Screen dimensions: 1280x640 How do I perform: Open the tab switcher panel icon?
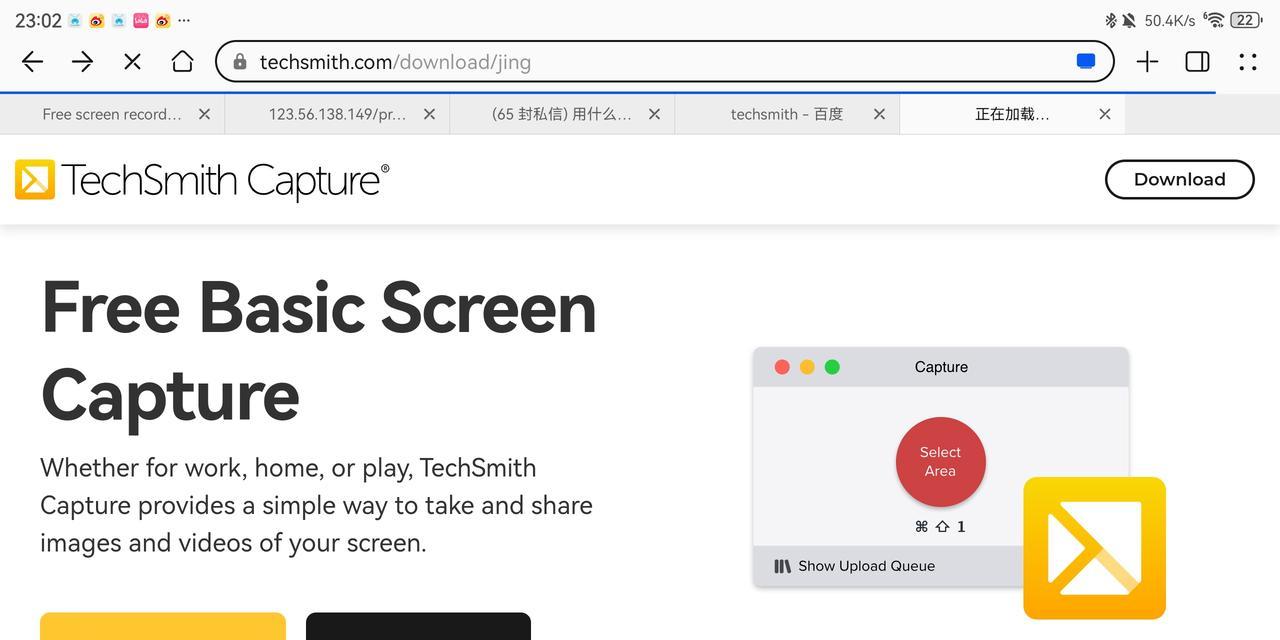pyautogui.click(x=1197, y=62)
